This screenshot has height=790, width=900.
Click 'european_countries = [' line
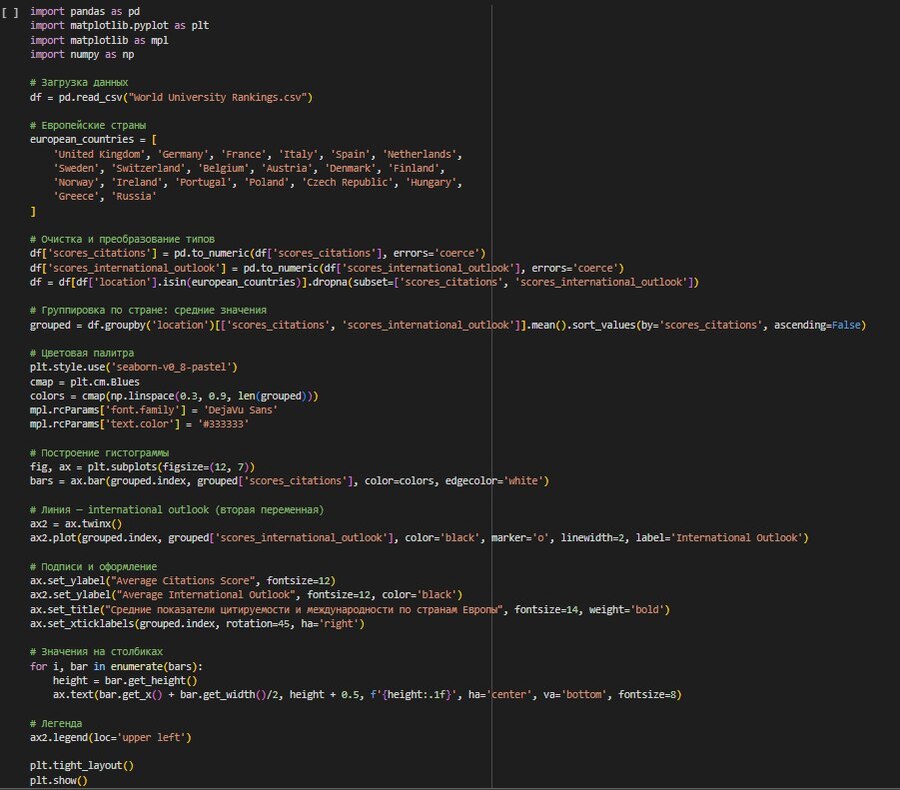[93, 140]
